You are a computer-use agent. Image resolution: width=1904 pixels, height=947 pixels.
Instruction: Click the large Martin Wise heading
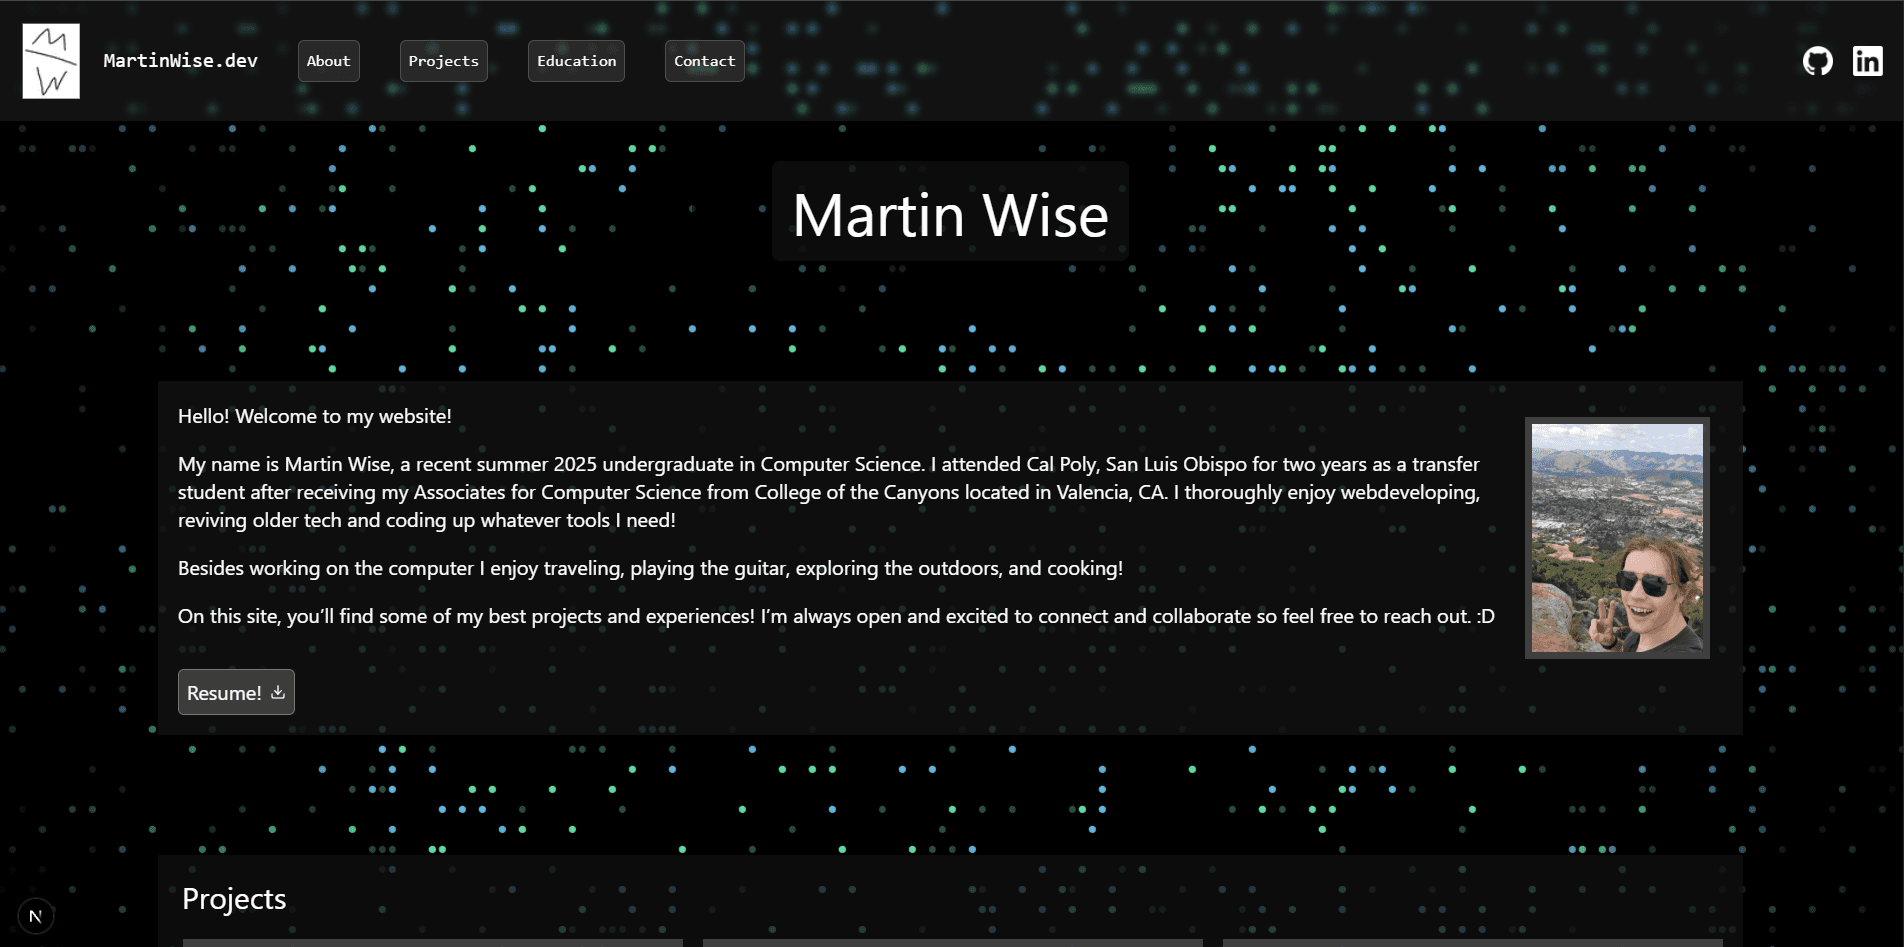coord(950,215)
